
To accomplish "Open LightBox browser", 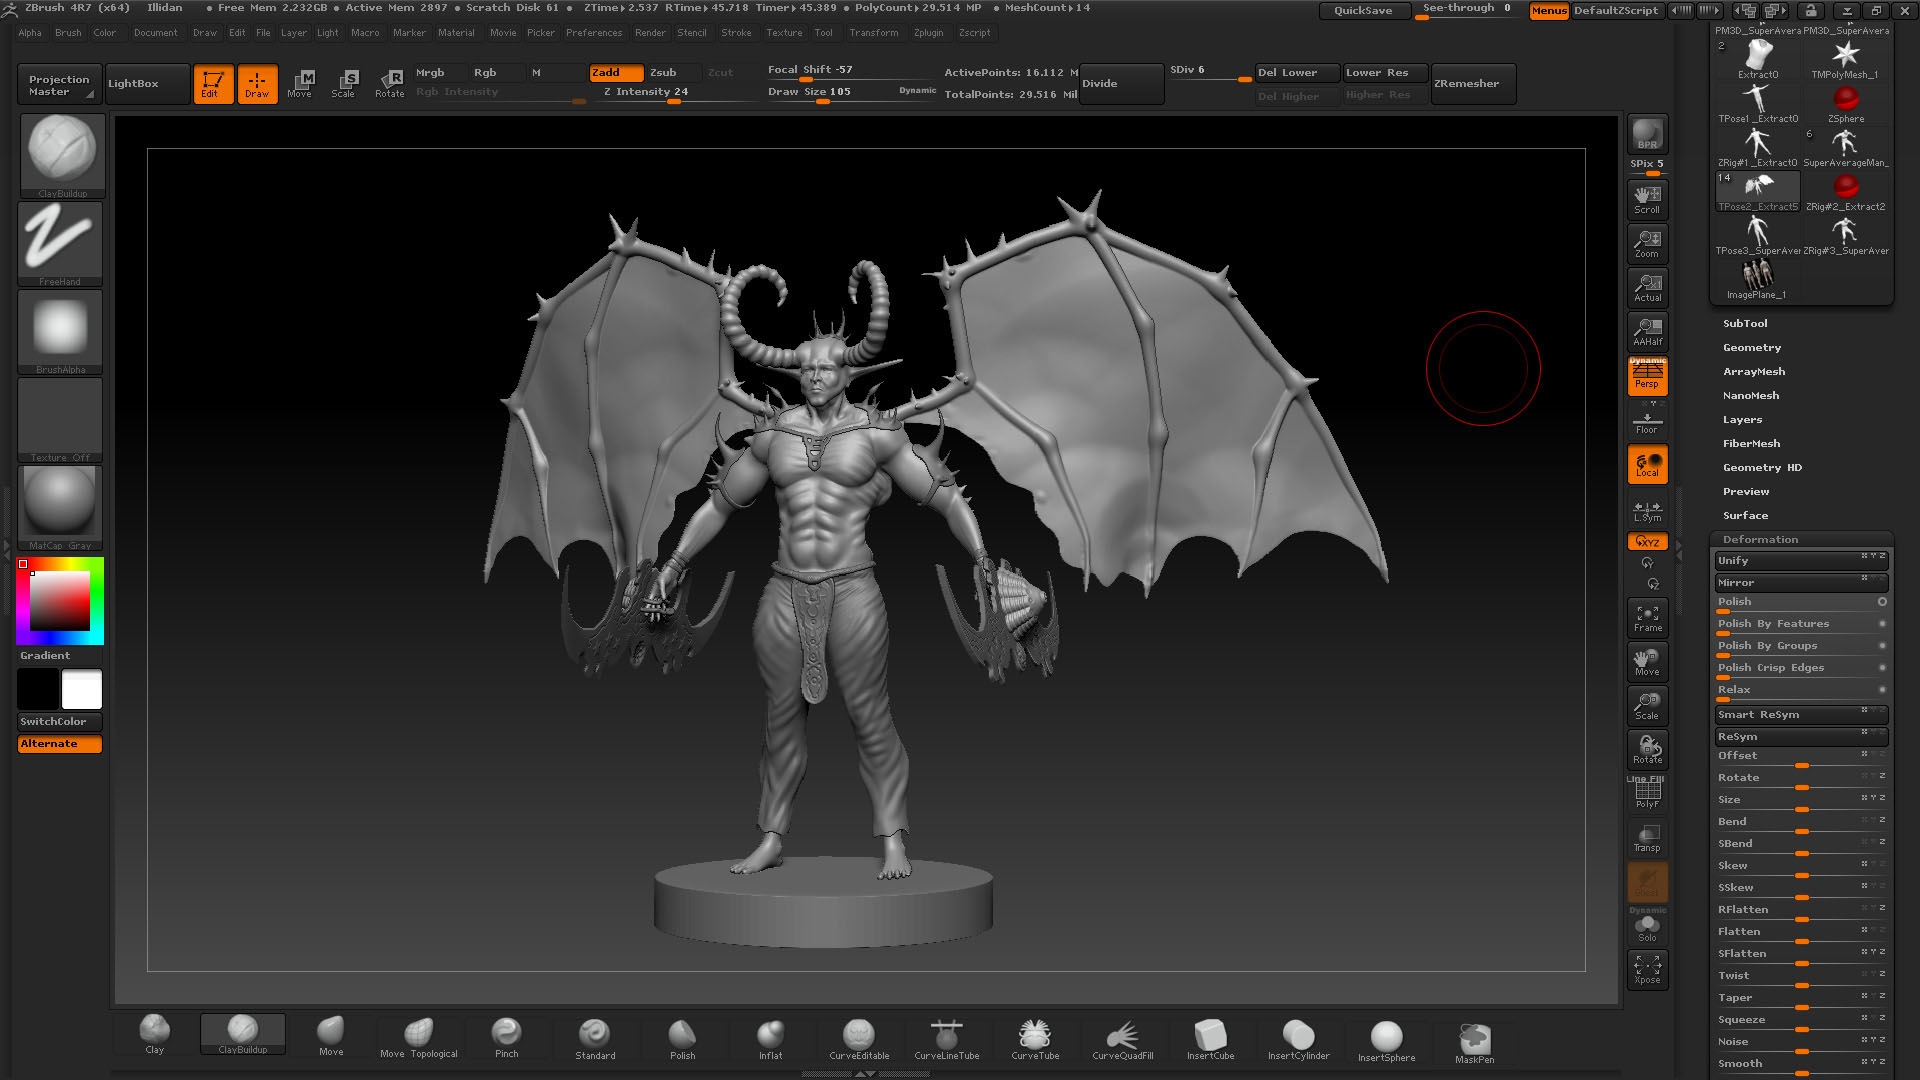I will [147, 84].
